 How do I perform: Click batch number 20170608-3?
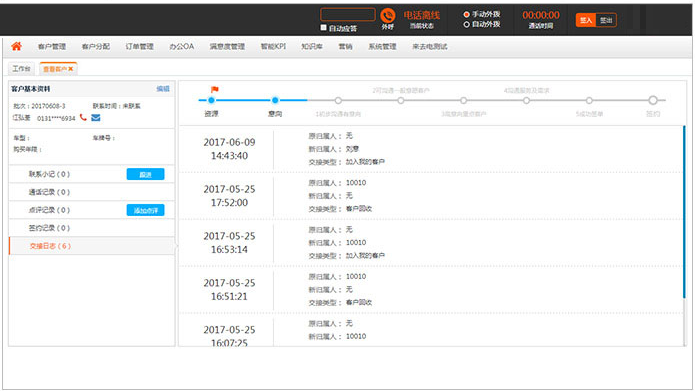pos(48,106)
